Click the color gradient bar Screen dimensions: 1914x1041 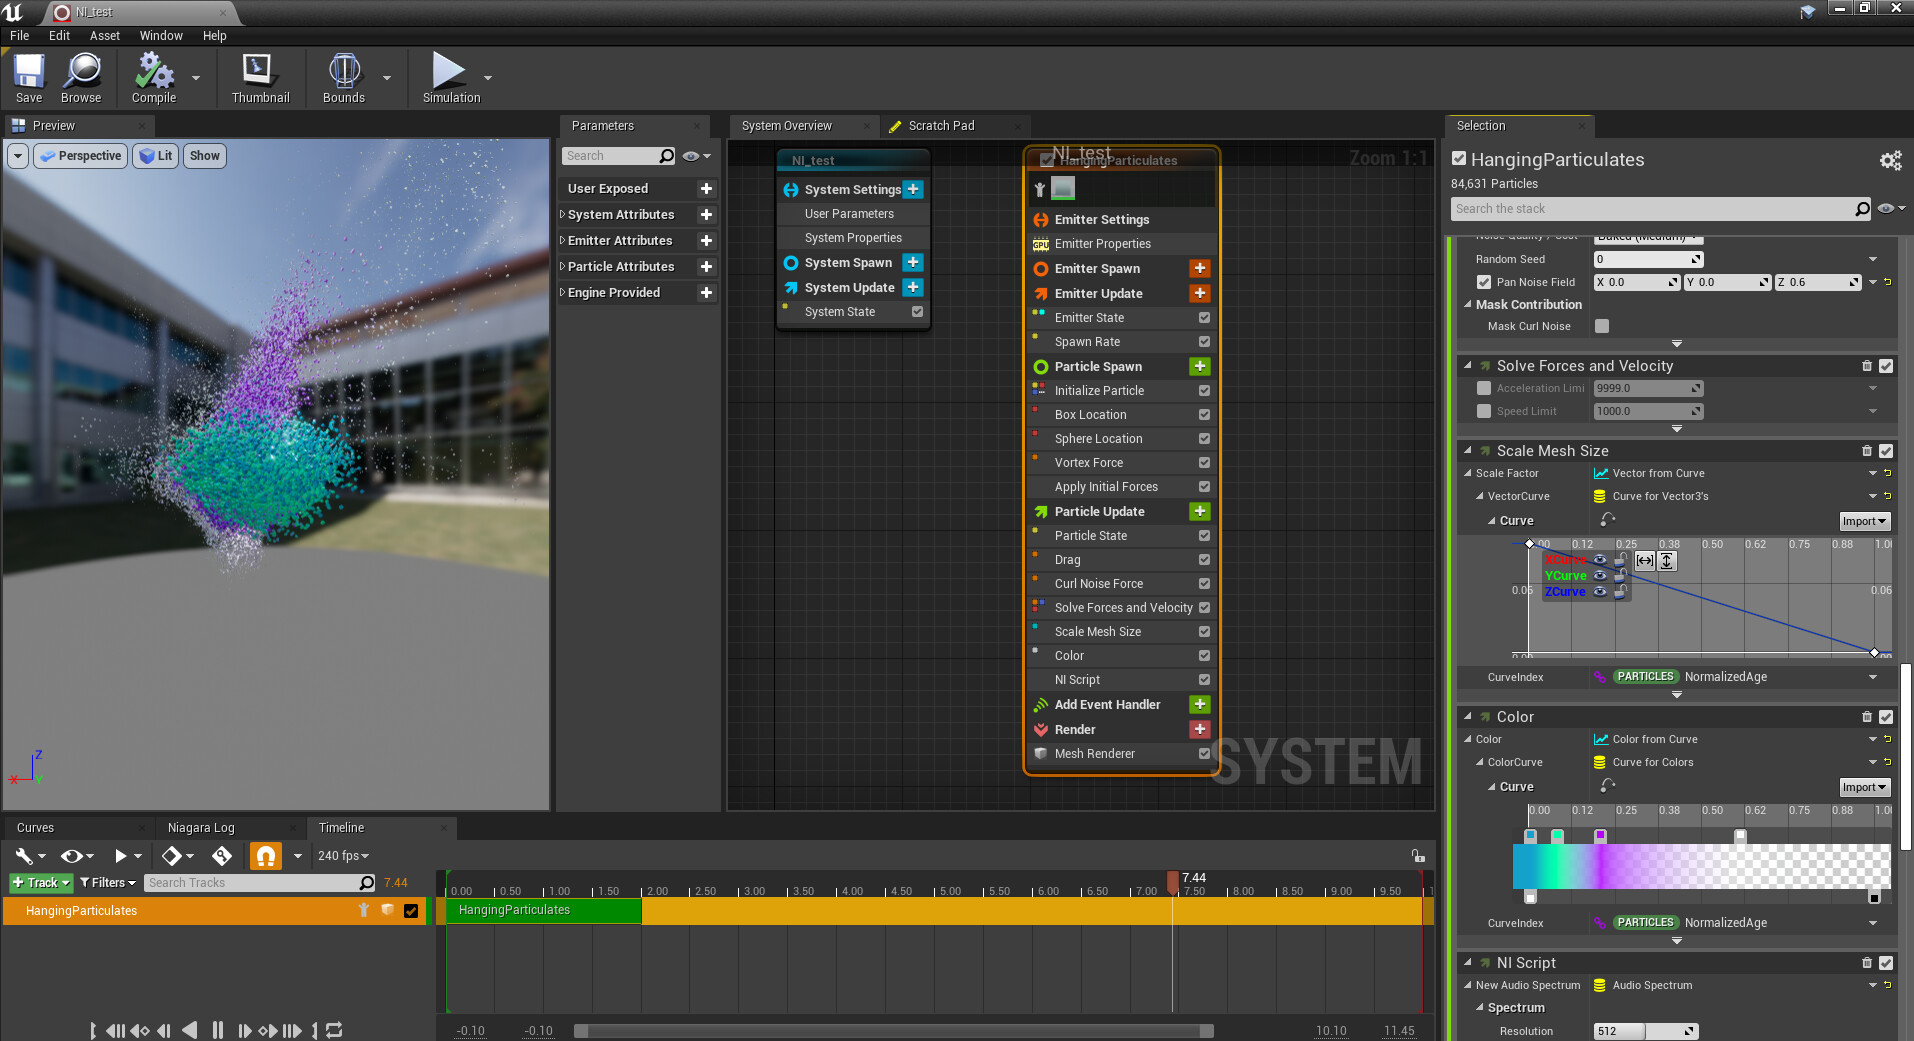coord(1700,866)
